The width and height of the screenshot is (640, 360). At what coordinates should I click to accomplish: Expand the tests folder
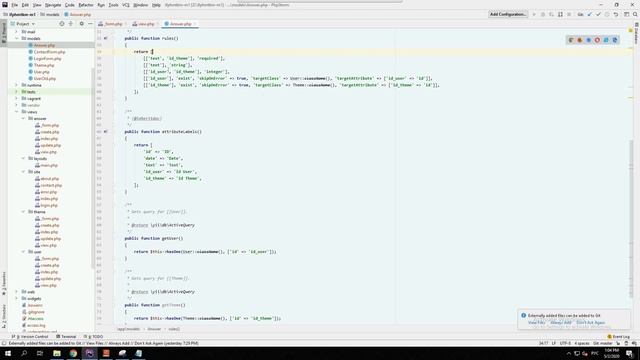coord(17,92)
